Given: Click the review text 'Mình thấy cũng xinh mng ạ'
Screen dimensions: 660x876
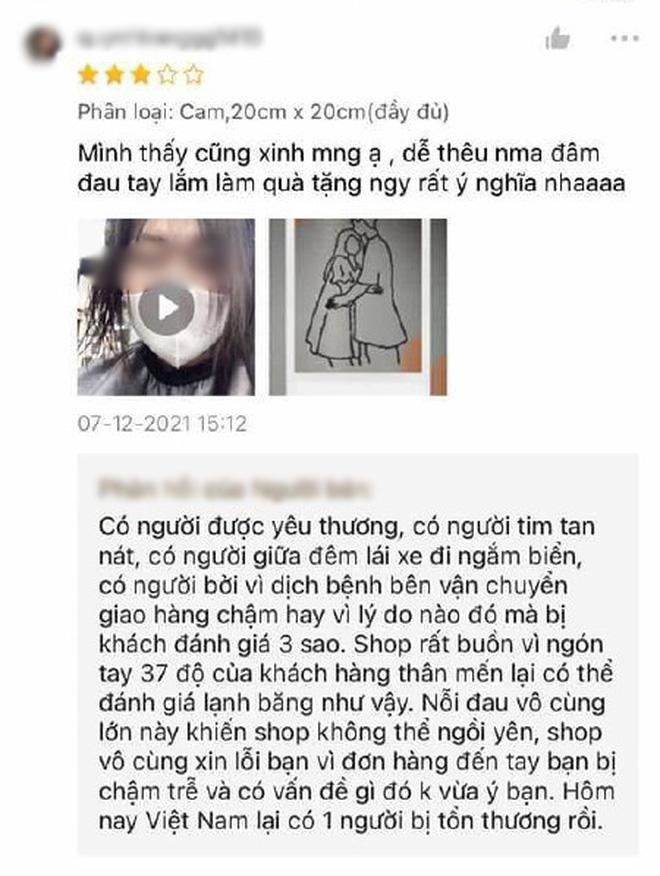Looking at the screenshot, I should point(229,153).
